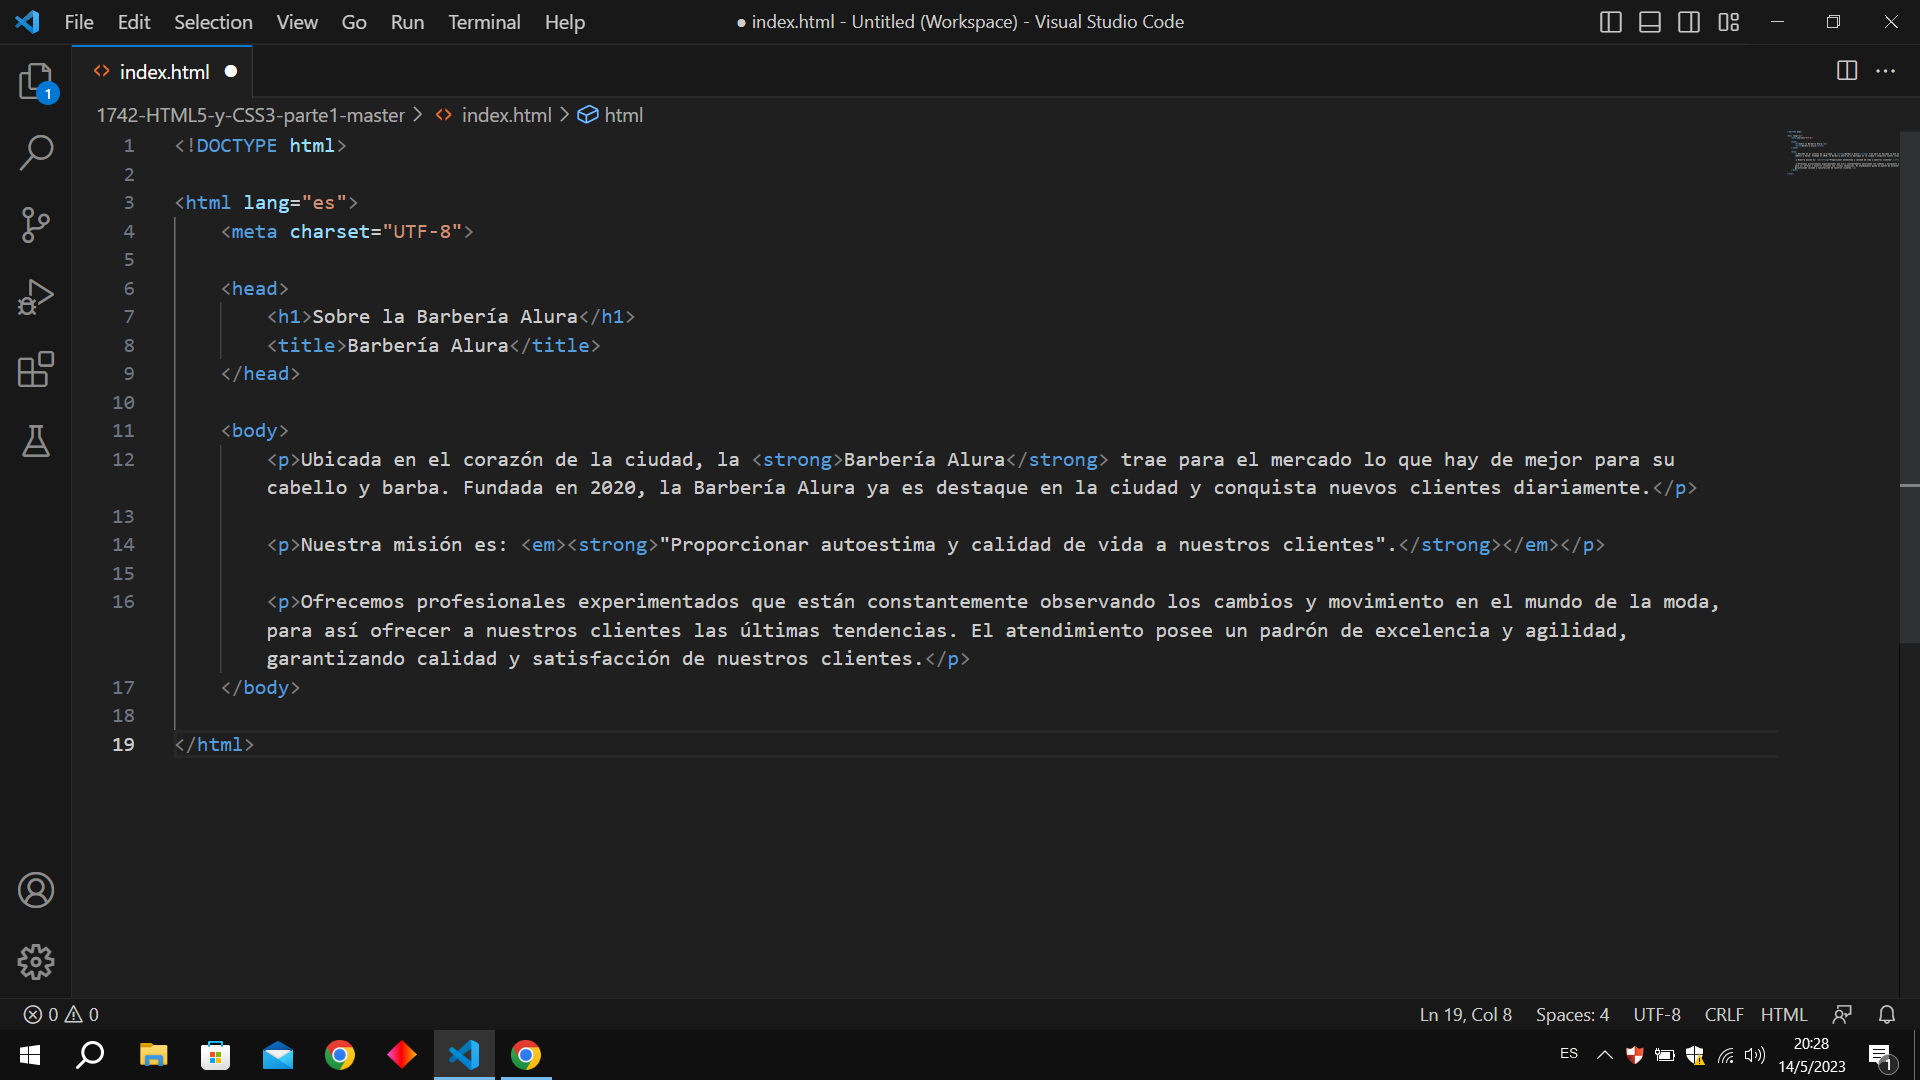
Task: Open the Help menu
Action: pyautogui.click(x=565, y=22)
